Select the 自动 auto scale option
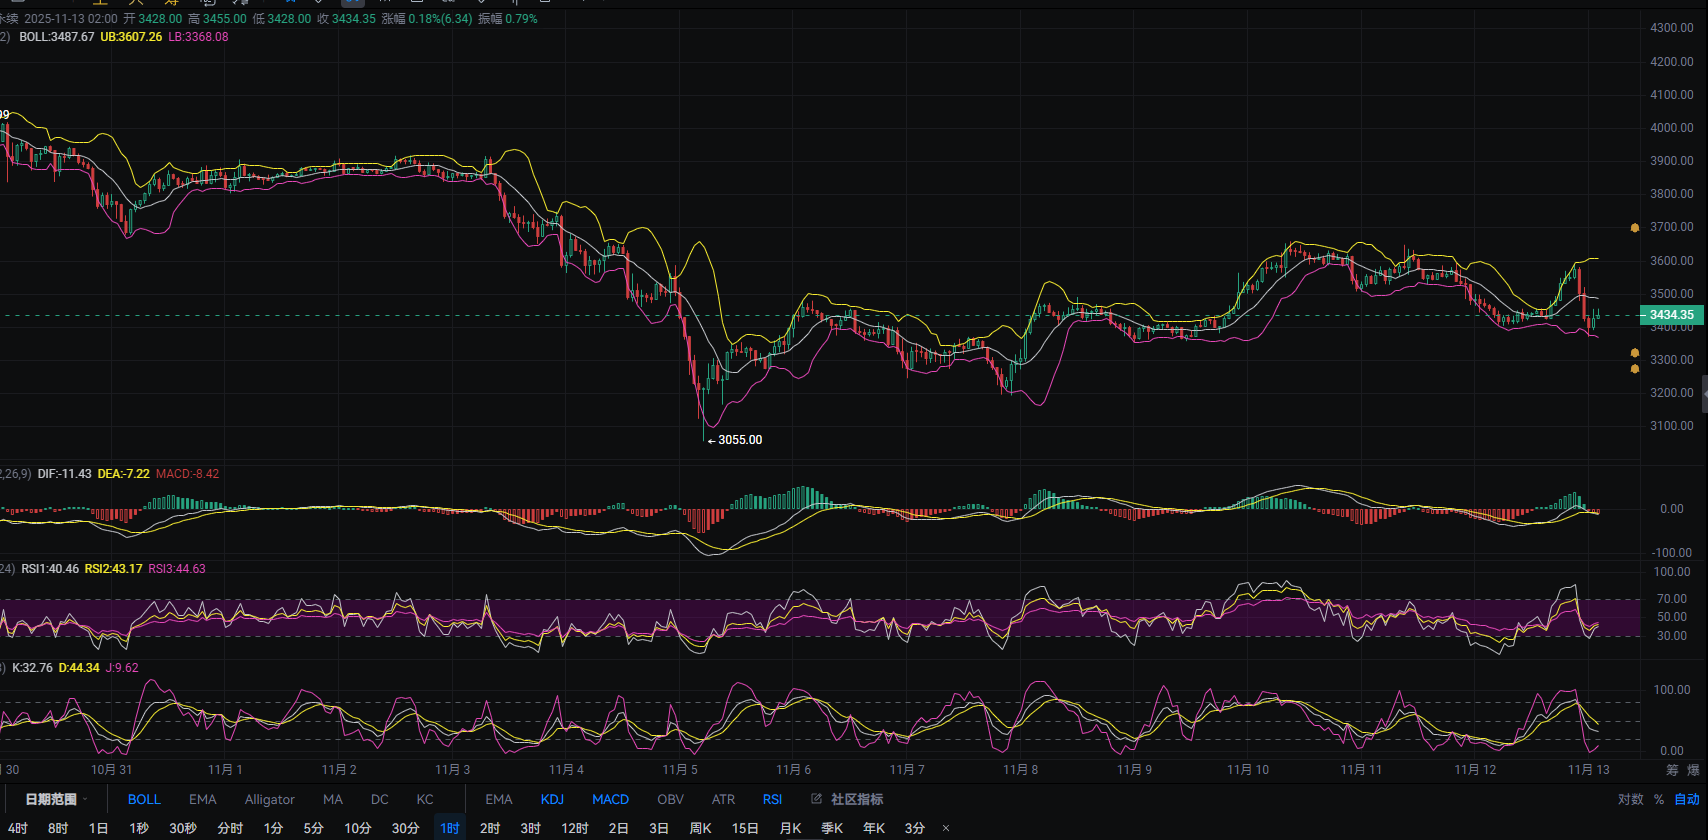Viewport: 1708px width, 840px height. coord(1686,799)
